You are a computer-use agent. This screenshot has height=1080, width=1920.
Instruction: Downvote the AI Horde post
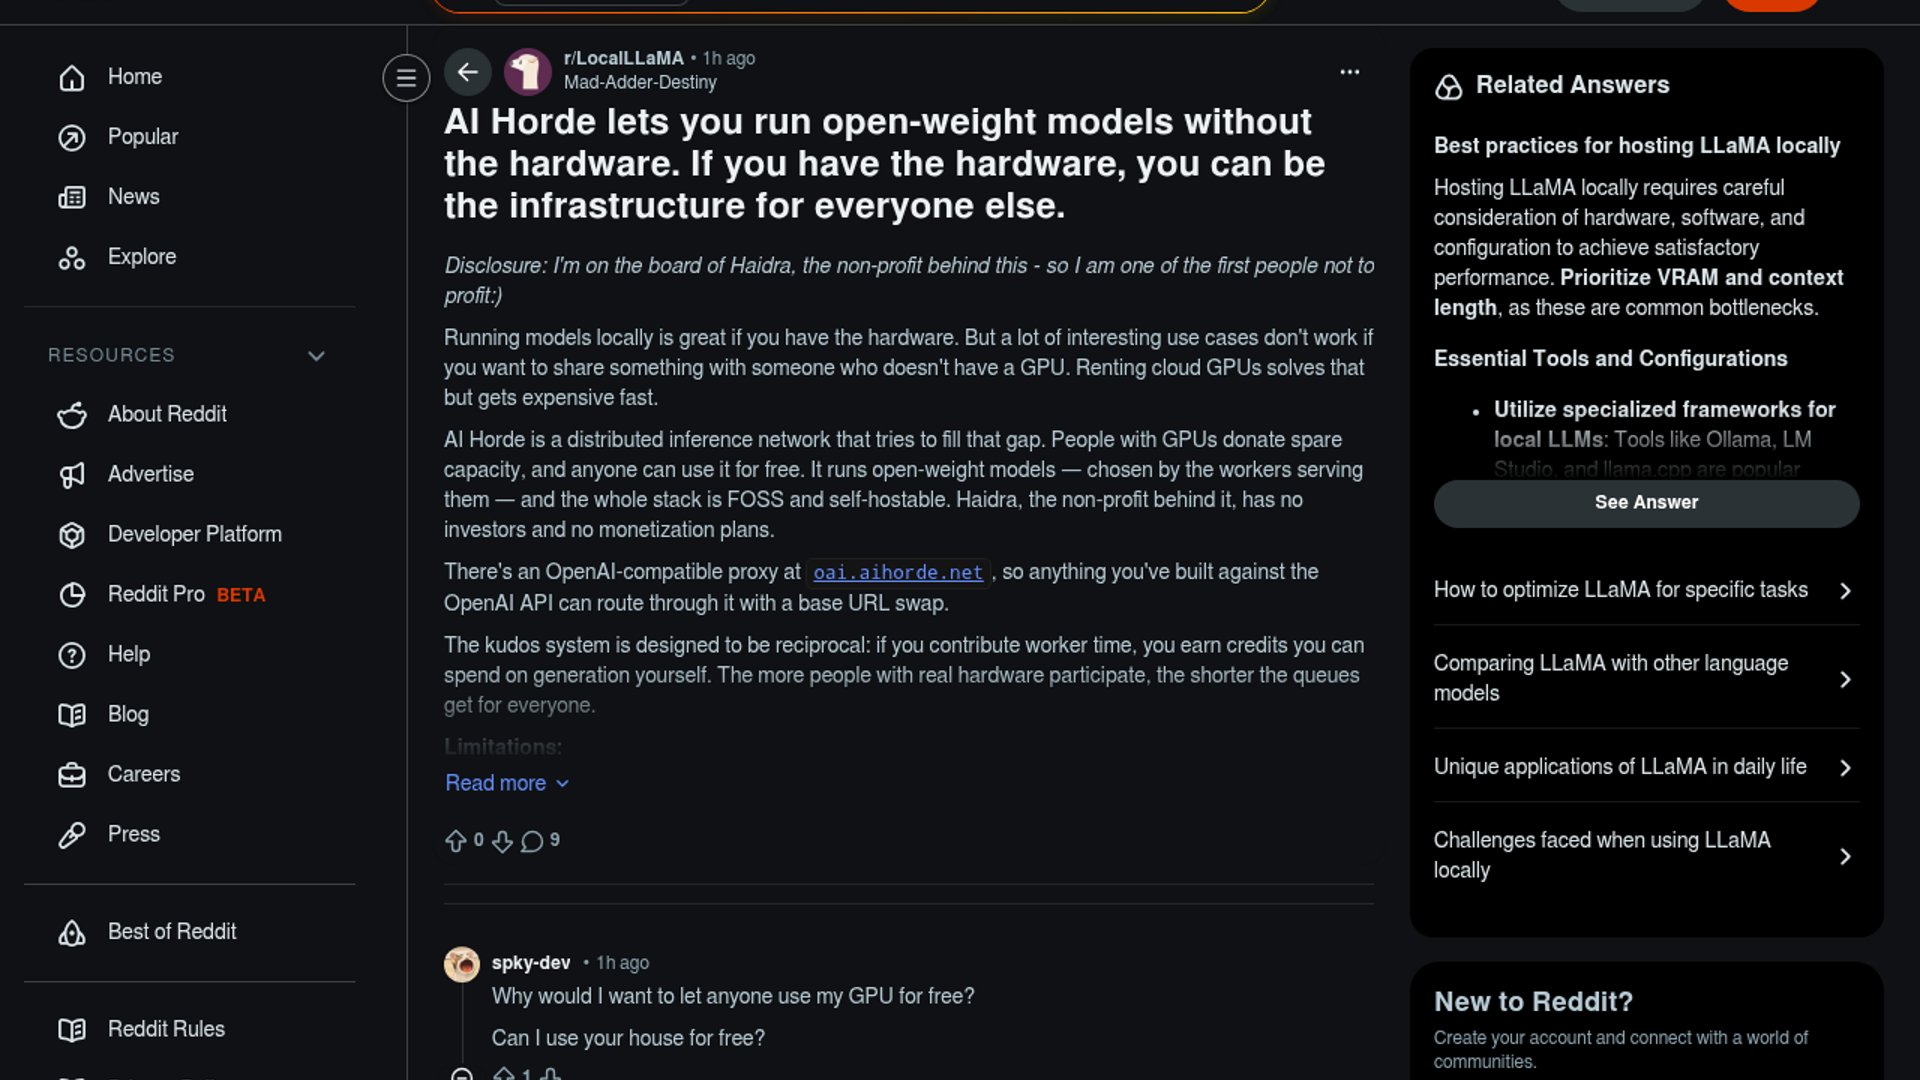pyautogui.click(x=502, y=841)
